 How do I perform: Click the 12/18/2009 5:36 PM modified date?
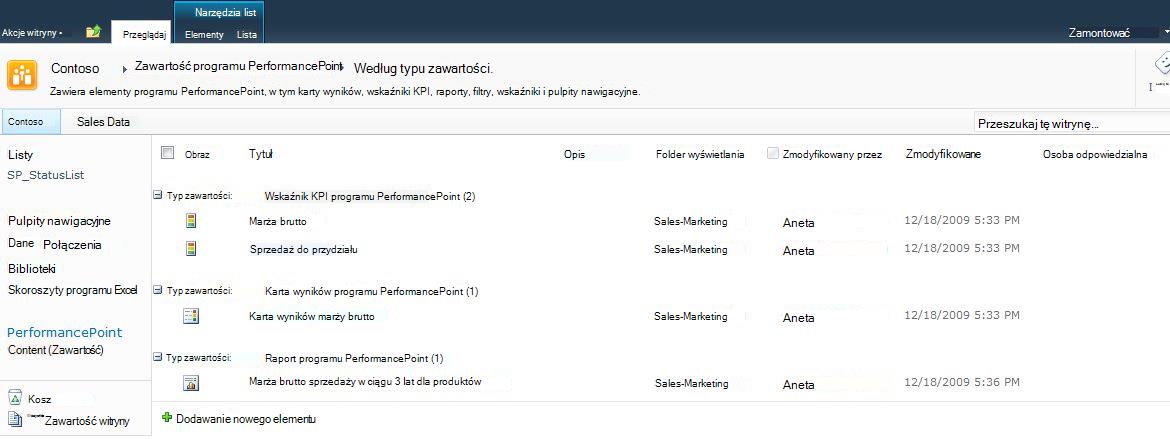click(x=962, y=382)
